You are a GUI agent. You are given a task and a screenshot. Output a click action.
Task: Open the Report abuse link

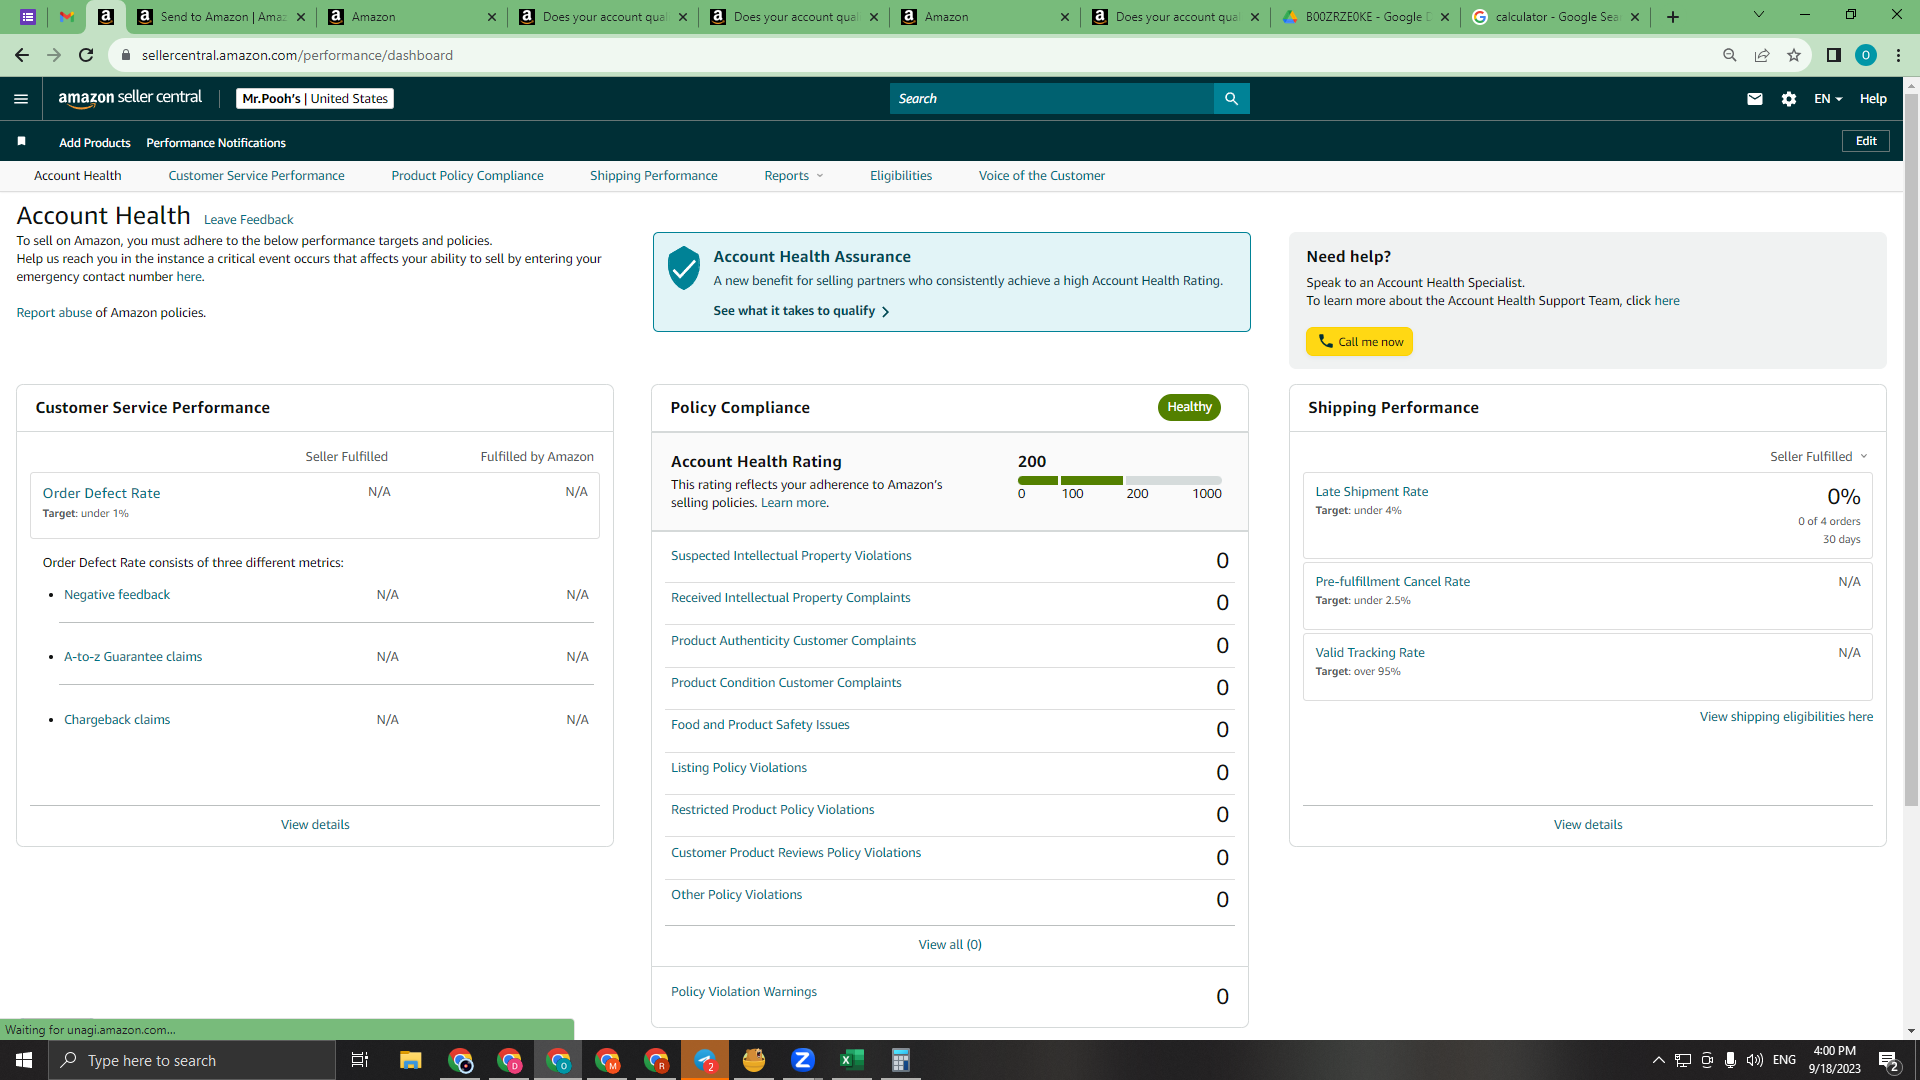(54, 313)
